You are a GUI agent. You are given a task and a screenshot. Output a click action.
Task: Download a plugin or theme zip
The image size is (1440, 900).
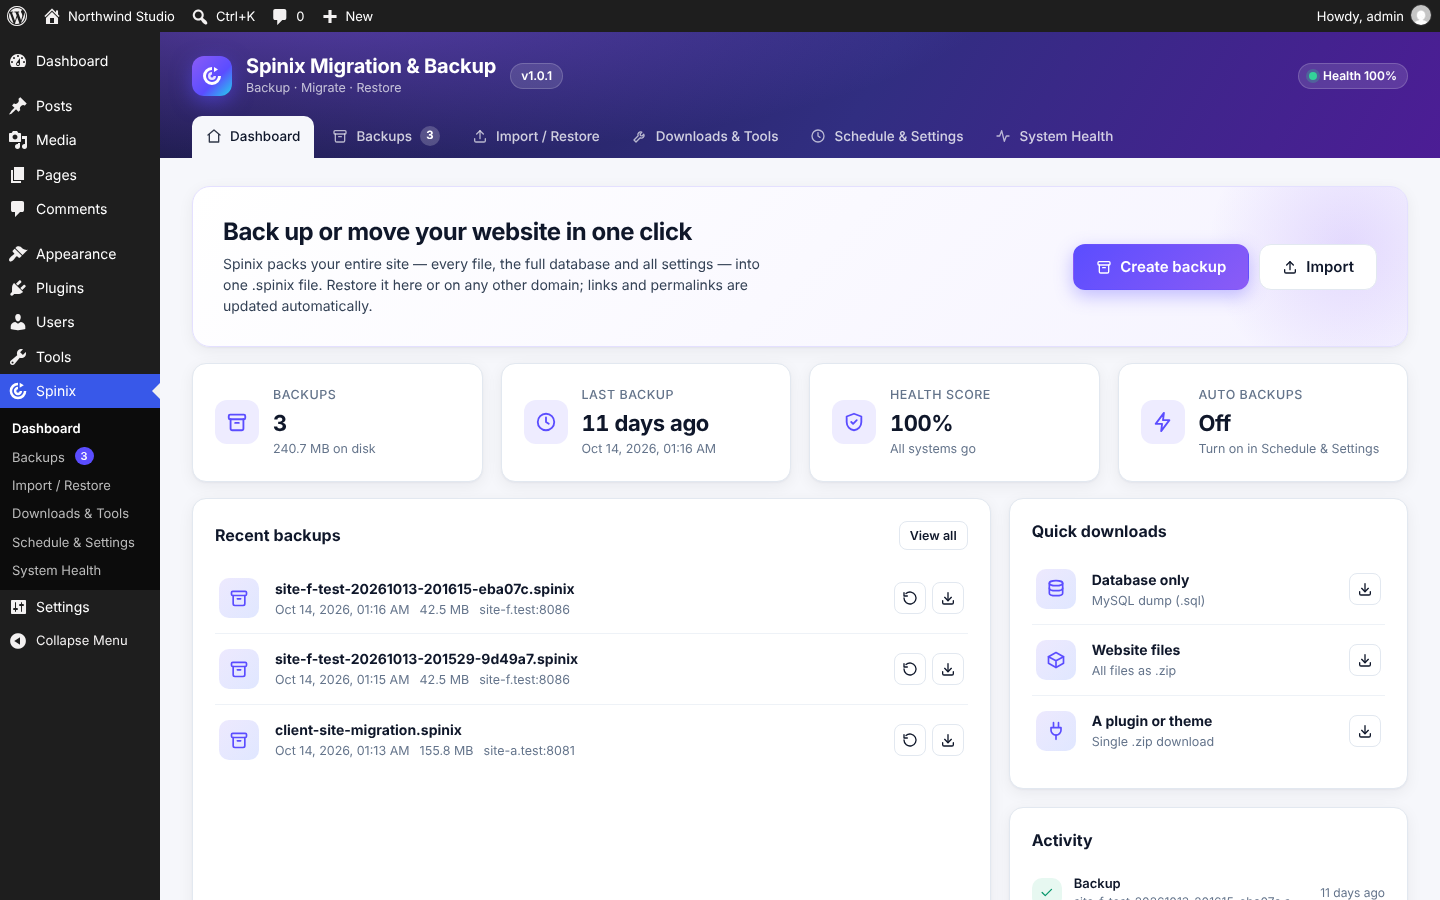(x=1365, y=731)
